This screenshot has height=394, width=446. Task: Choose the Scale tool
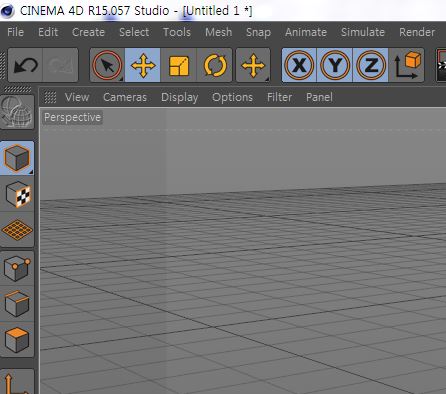[x=179, y=65]
